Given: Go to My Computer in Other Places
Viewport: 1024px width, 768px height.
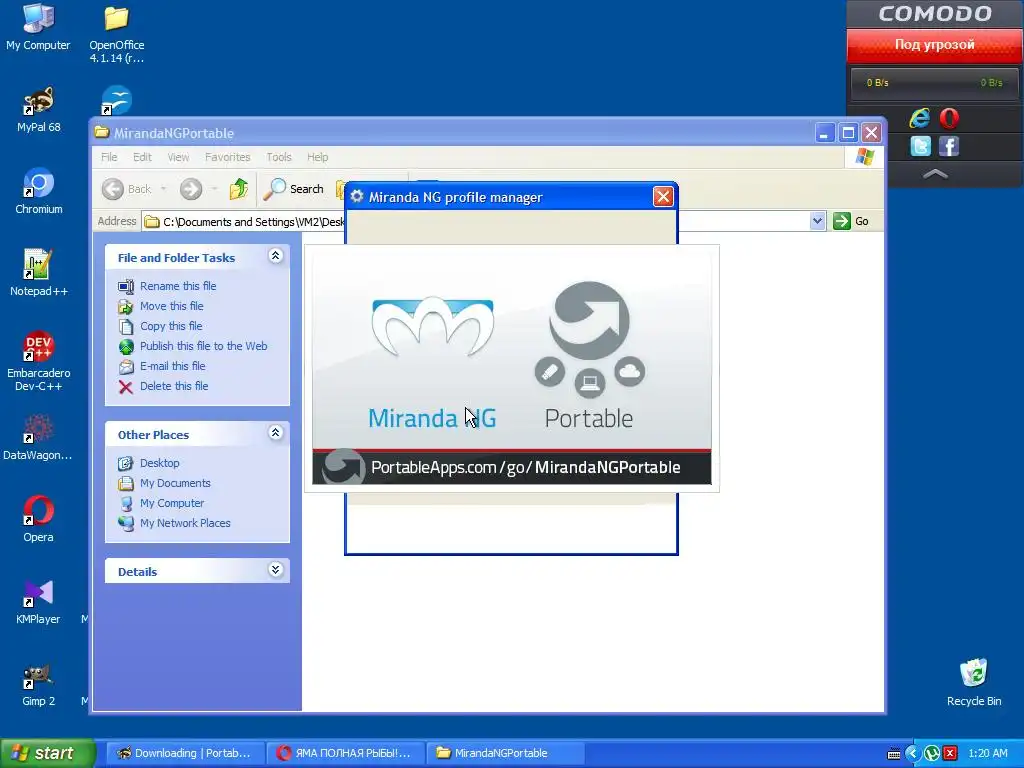Looking at the screenshot, I should tap(161, 504).
